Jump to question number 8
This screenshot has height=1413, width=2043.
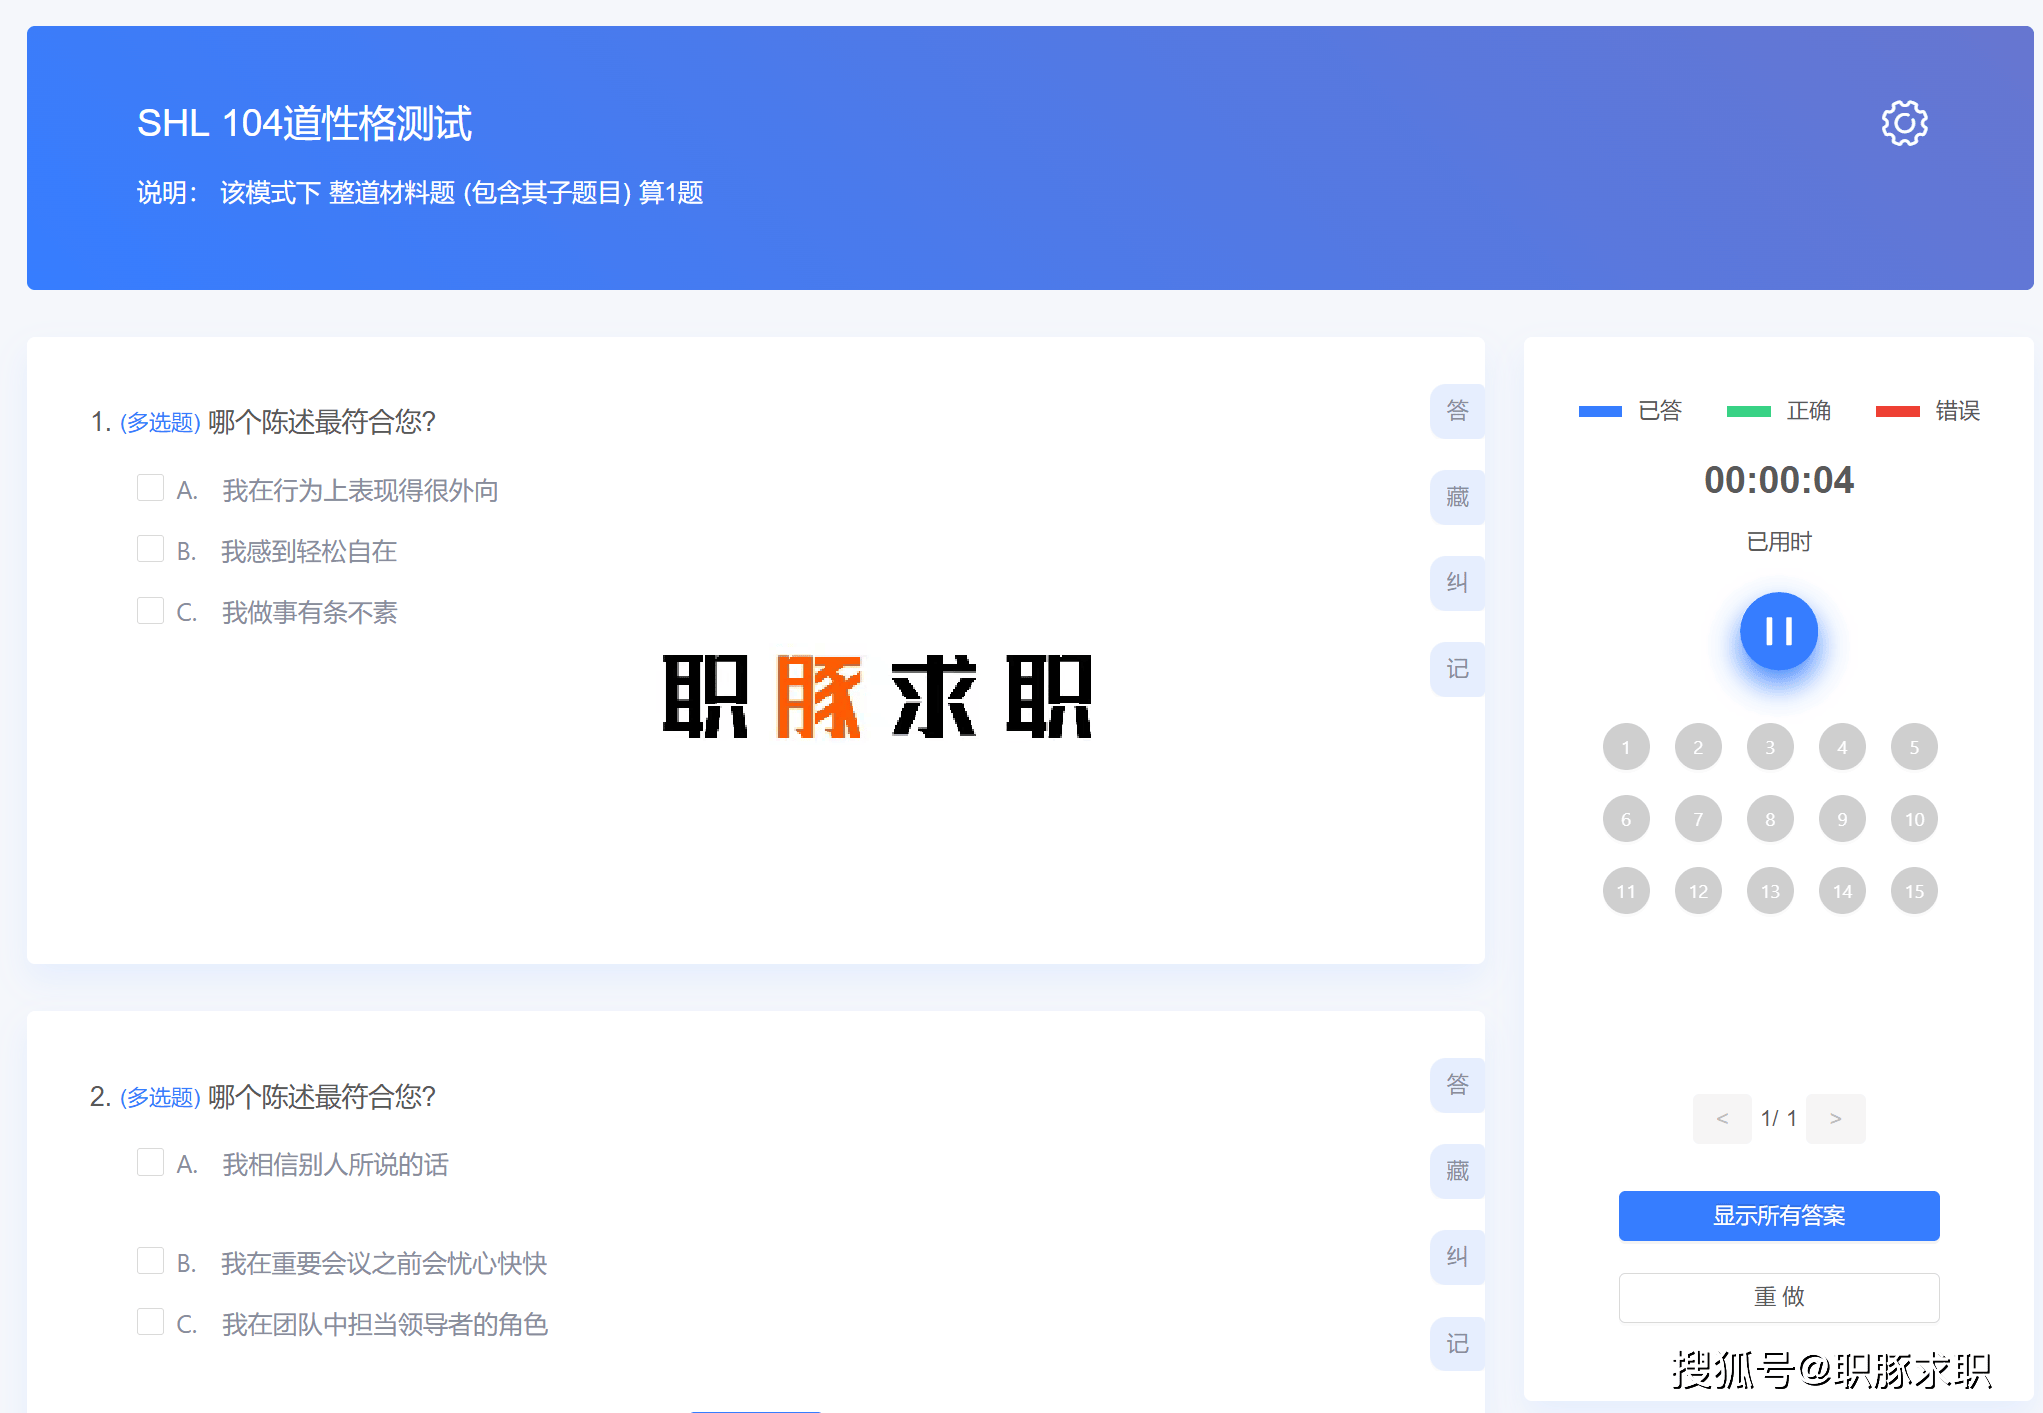pos(1770,819)
